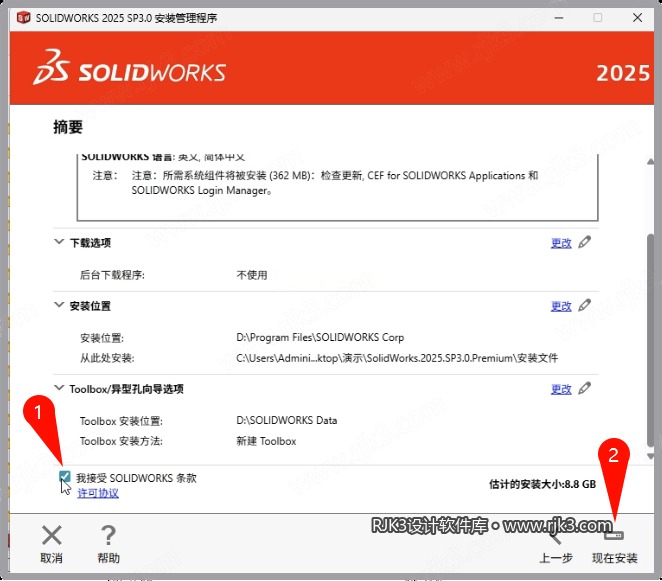The height and width of the screenshot is (581, 662).
Task: Click the SOLIDWORKS app icon in title bar
Action: click(x=24, y=18)
